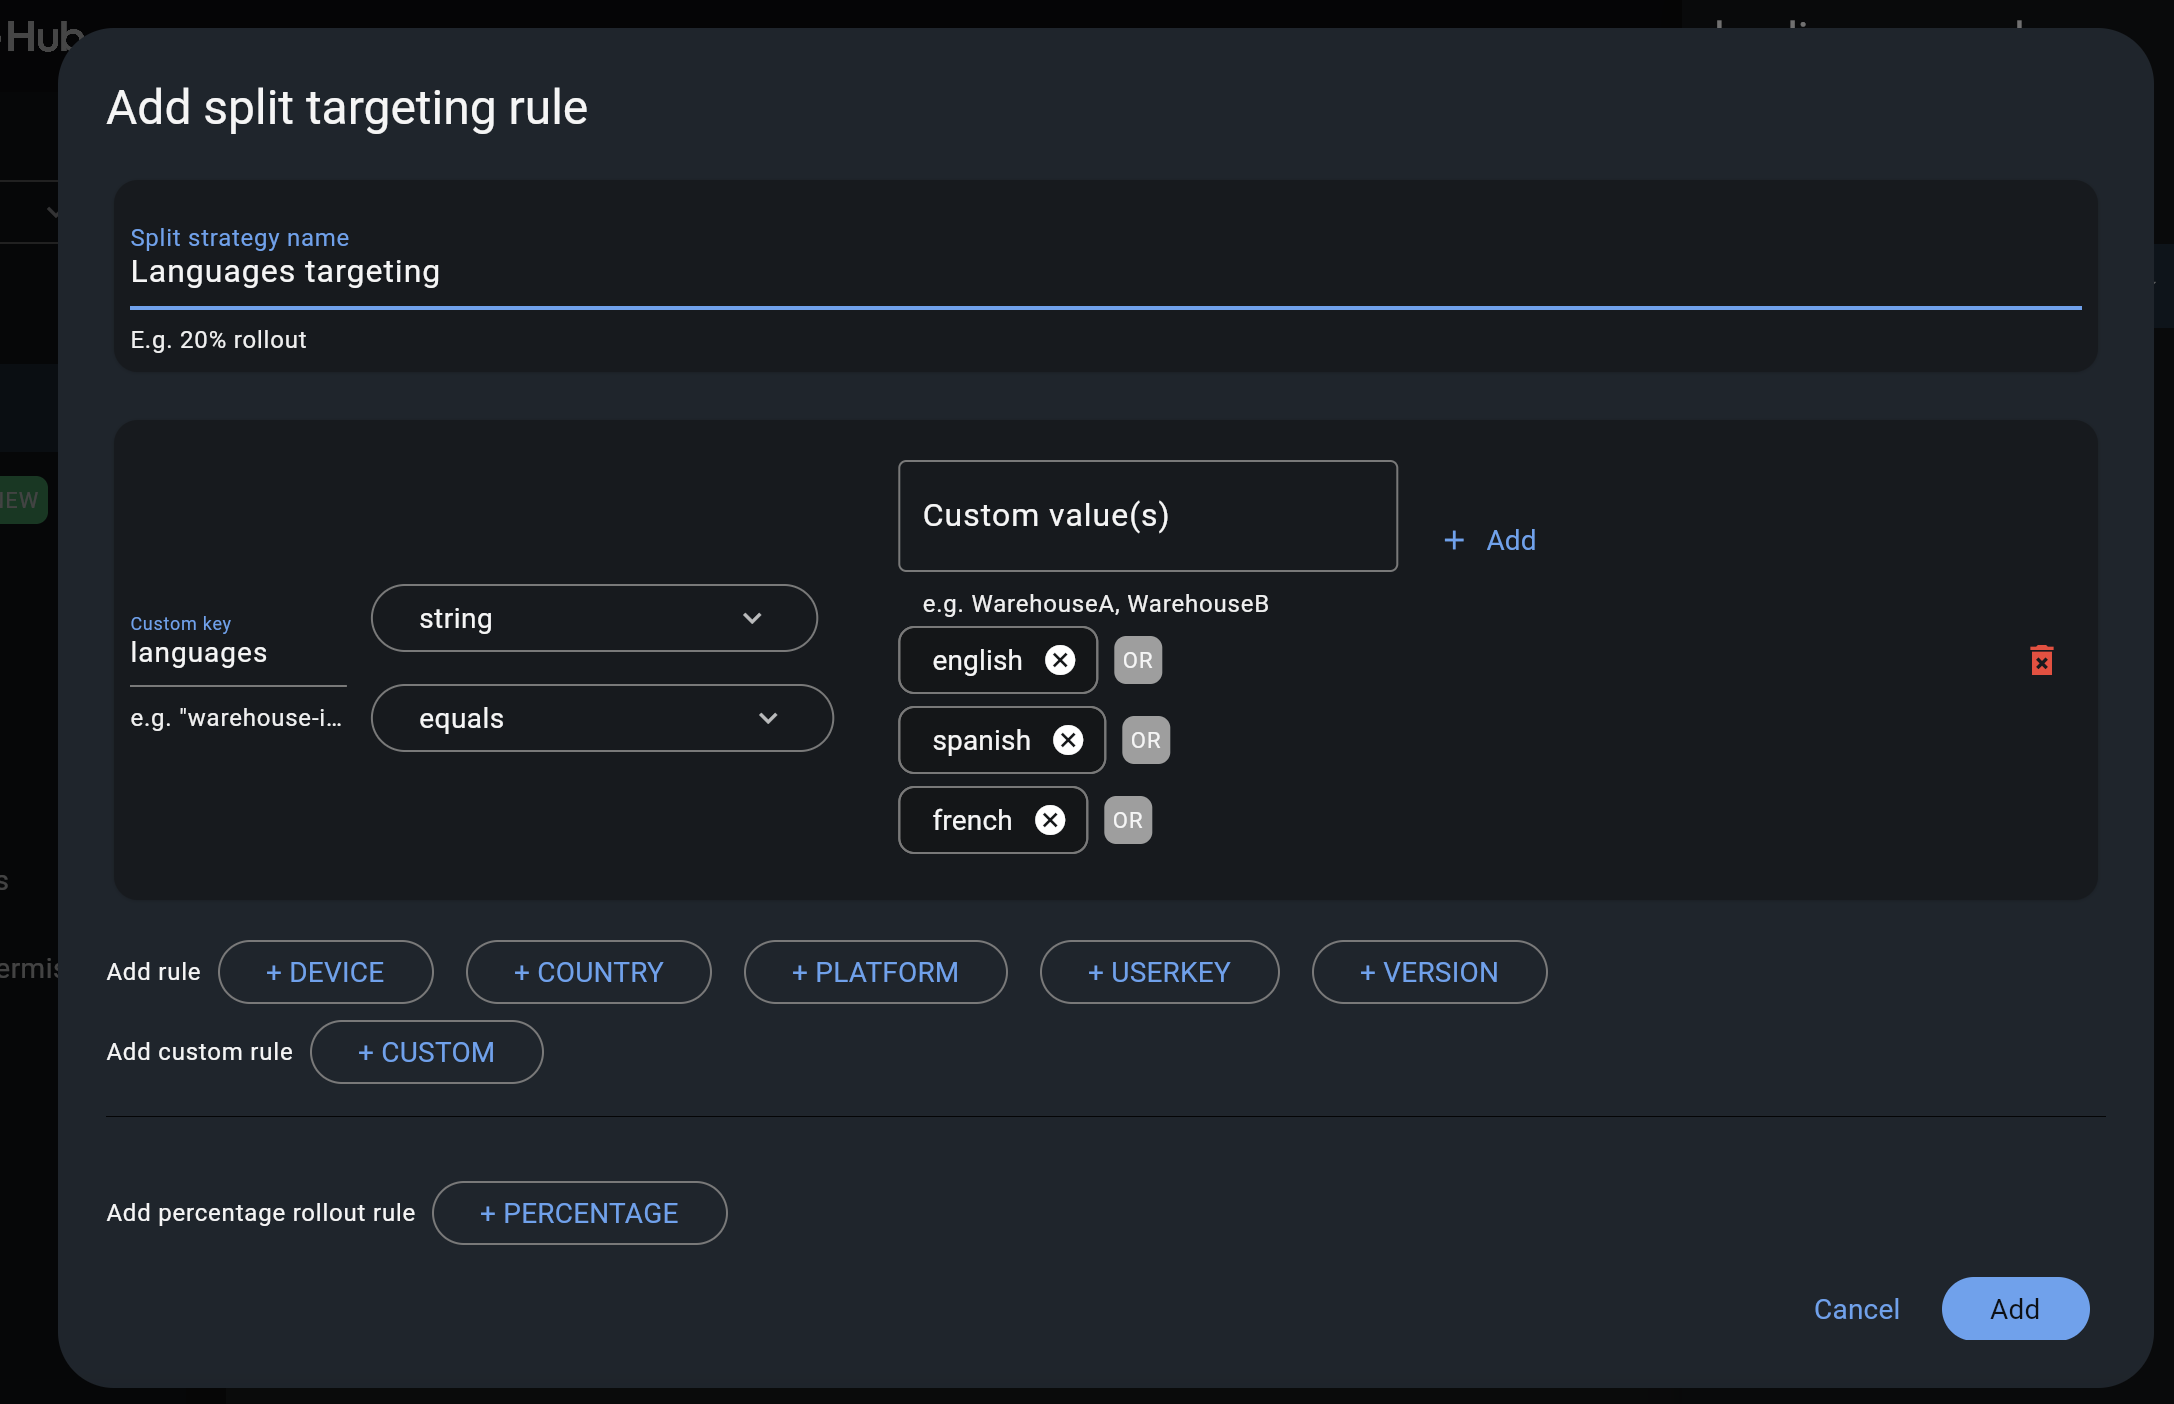Add a DEVICE targeting rule
The height and width of the screenshot is (1404, 2174).
tap(325, 971)
